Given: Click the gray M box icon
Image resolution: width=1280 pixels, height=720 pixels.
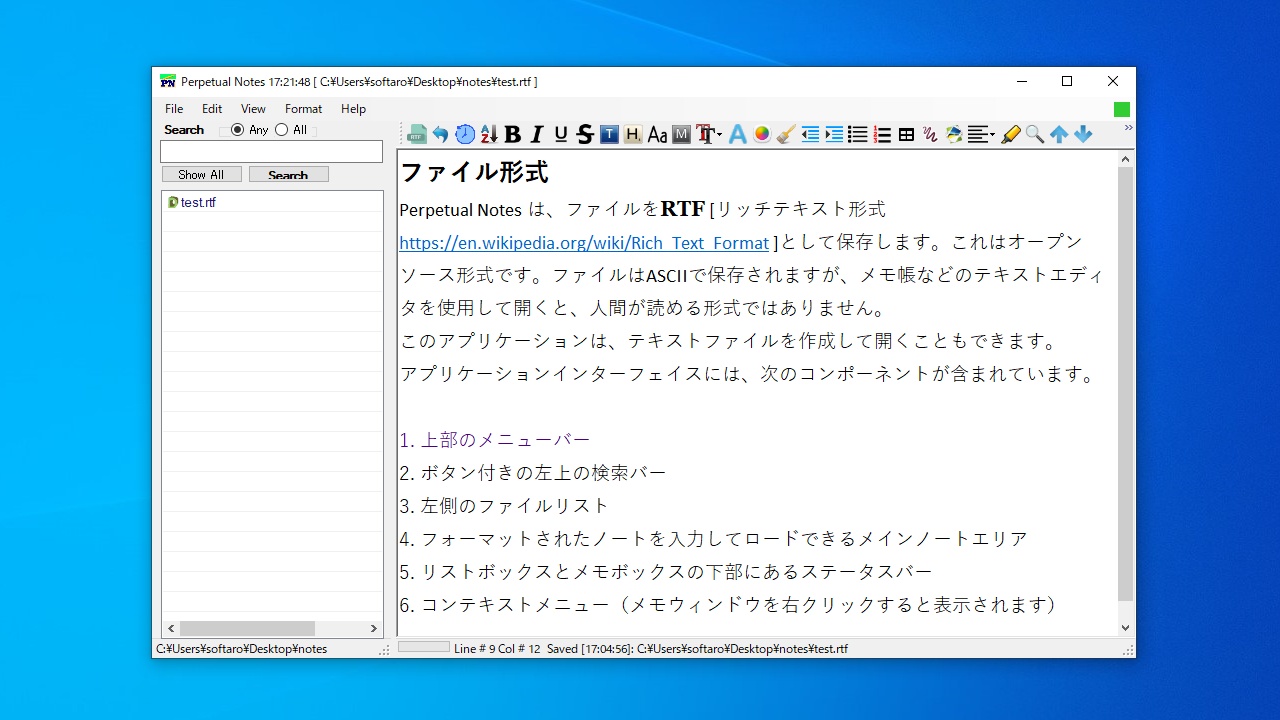Looking at the screenshot, I should [x=681, y=134].
